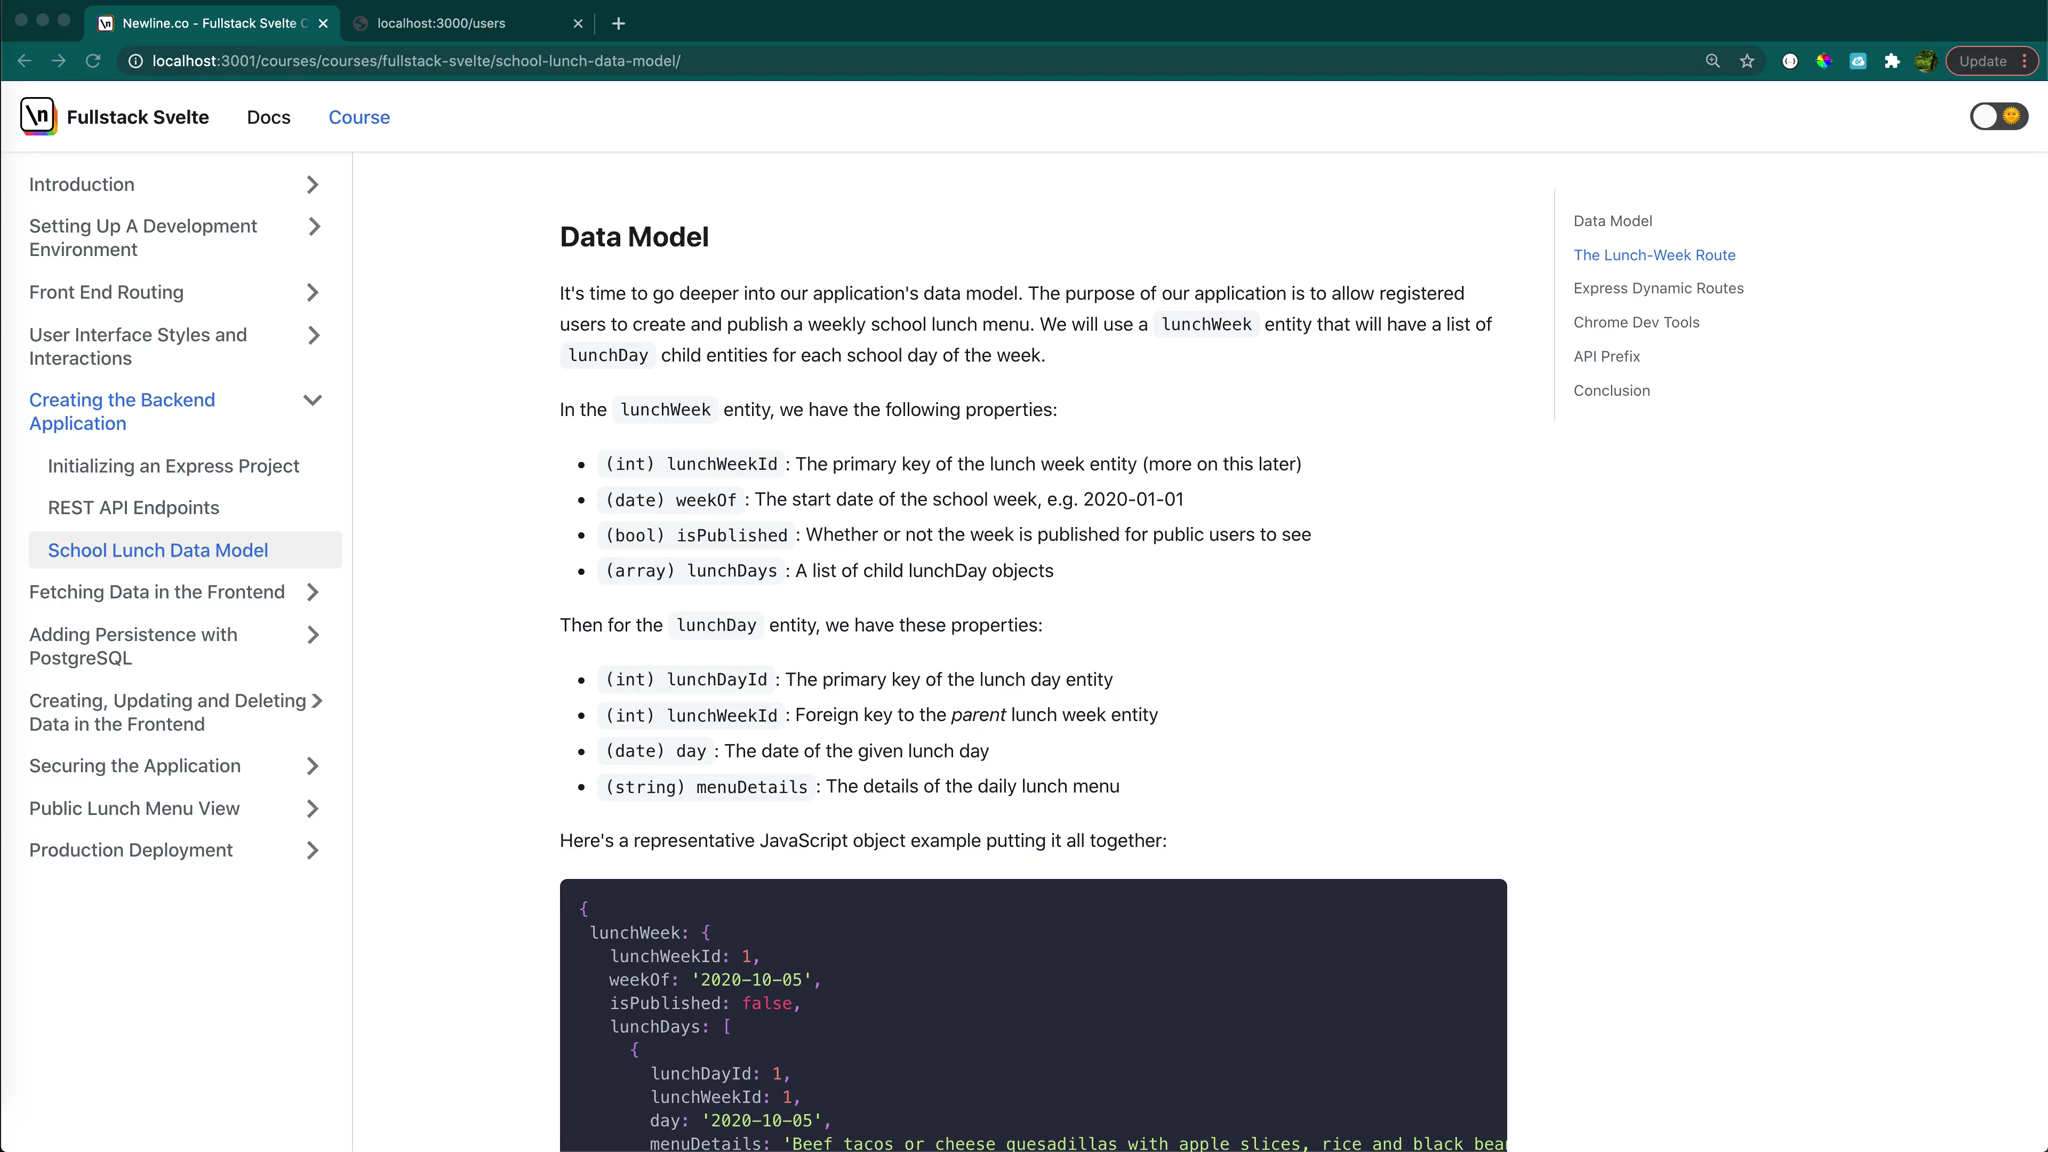The width and height of the screenshot is (2048, 1152).
Task: Open Production Deployment section link
Action: pos(131,850)
